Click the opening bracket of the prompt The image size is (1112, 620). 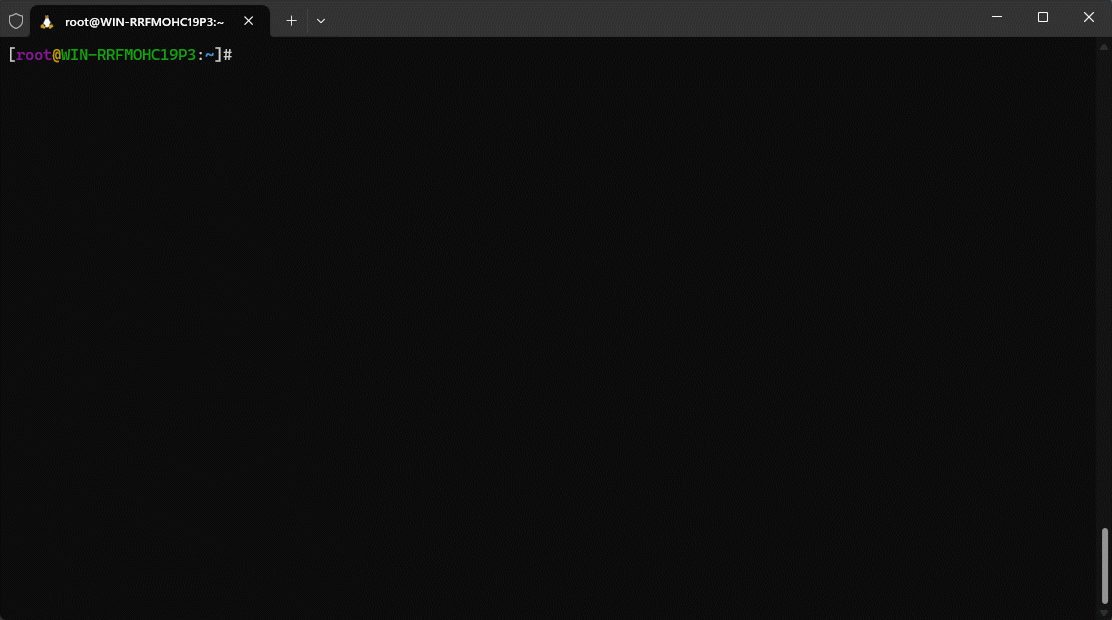pyautogui.click(x=12, y=55)
